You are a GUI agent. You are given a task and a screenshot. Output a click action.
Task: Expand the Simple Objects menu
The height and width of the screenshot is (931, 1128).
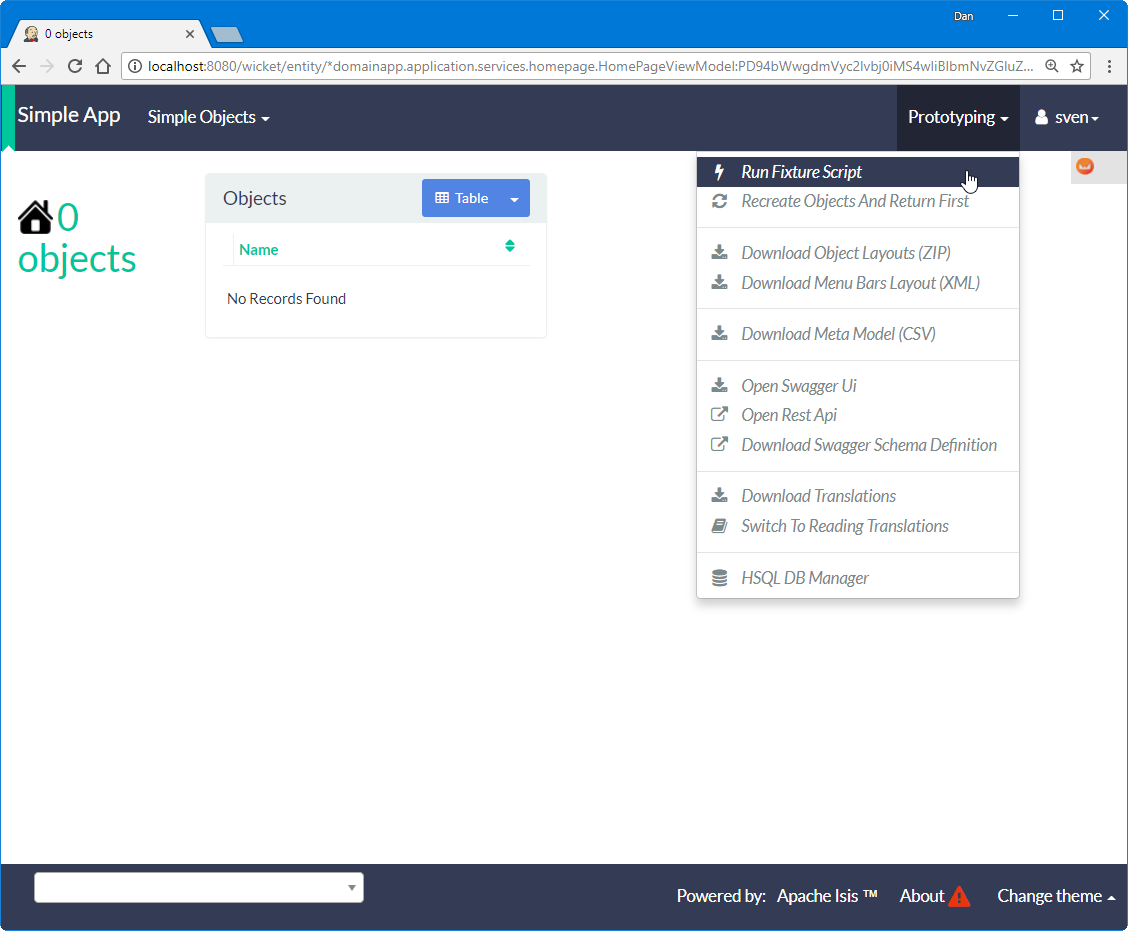[x=208, y=117]
